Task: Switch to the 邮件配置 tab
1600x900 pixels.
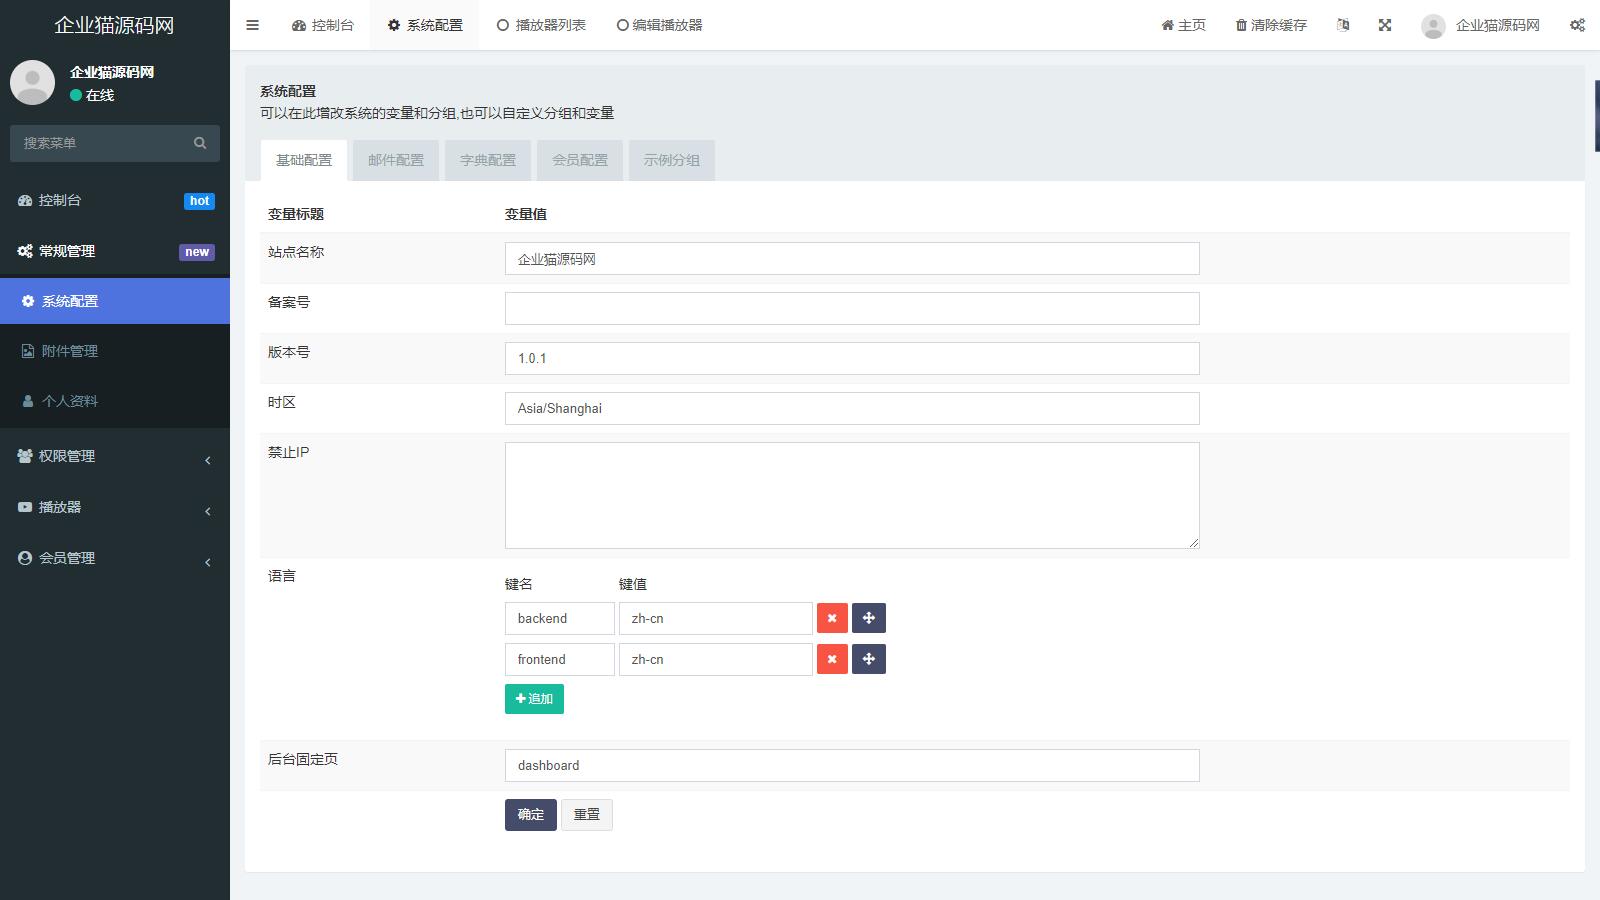Action: pos(396,160)
